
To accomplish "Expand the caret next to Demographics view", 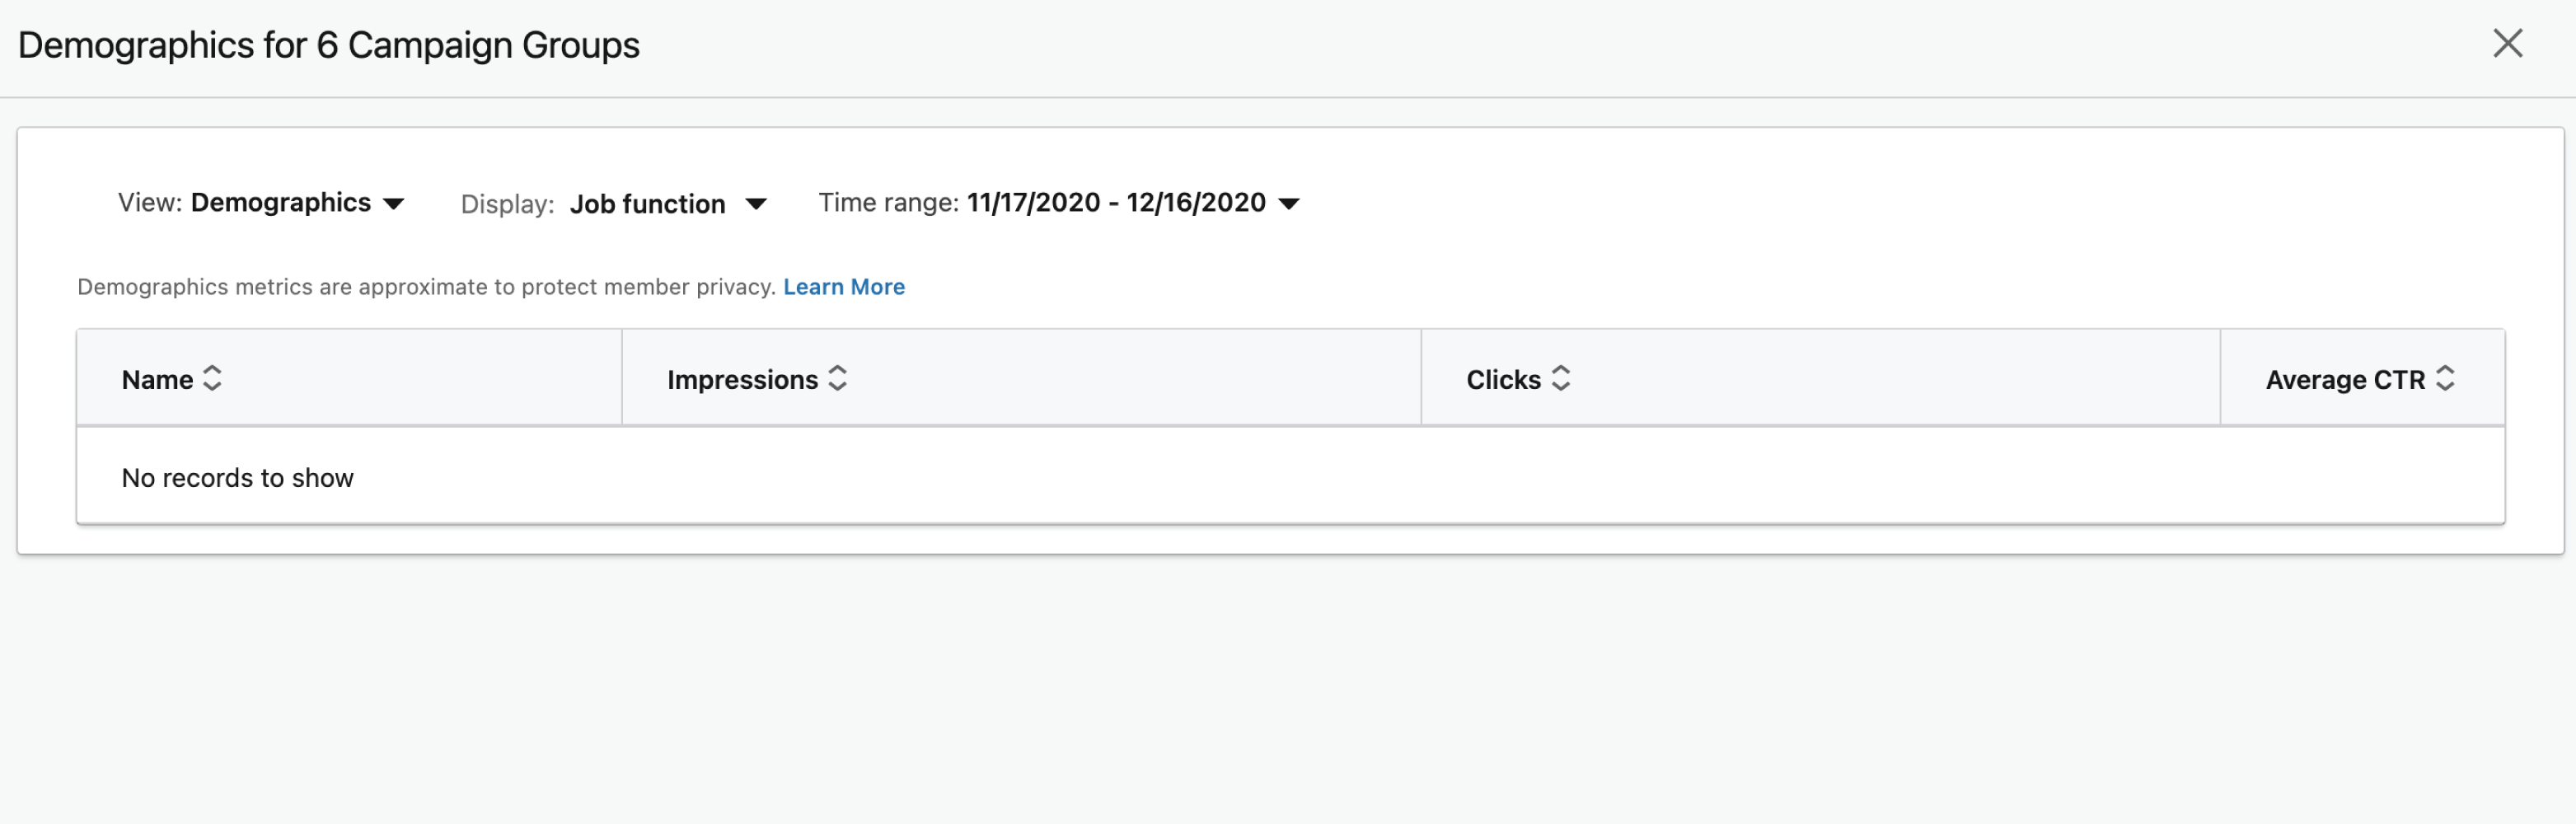I will coord(394,204).
